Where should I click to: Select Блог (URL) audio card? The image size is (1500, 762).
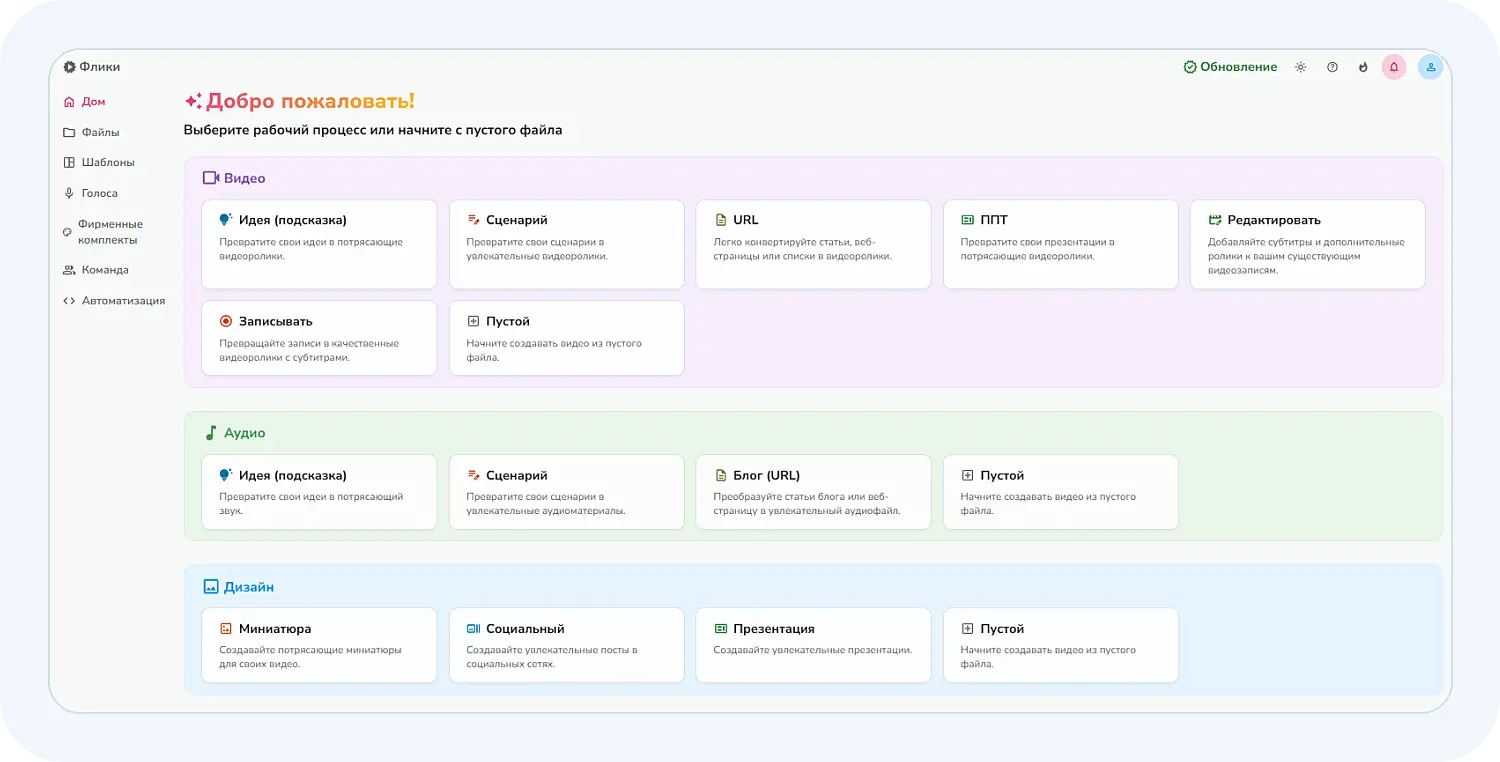pos(813,492)
